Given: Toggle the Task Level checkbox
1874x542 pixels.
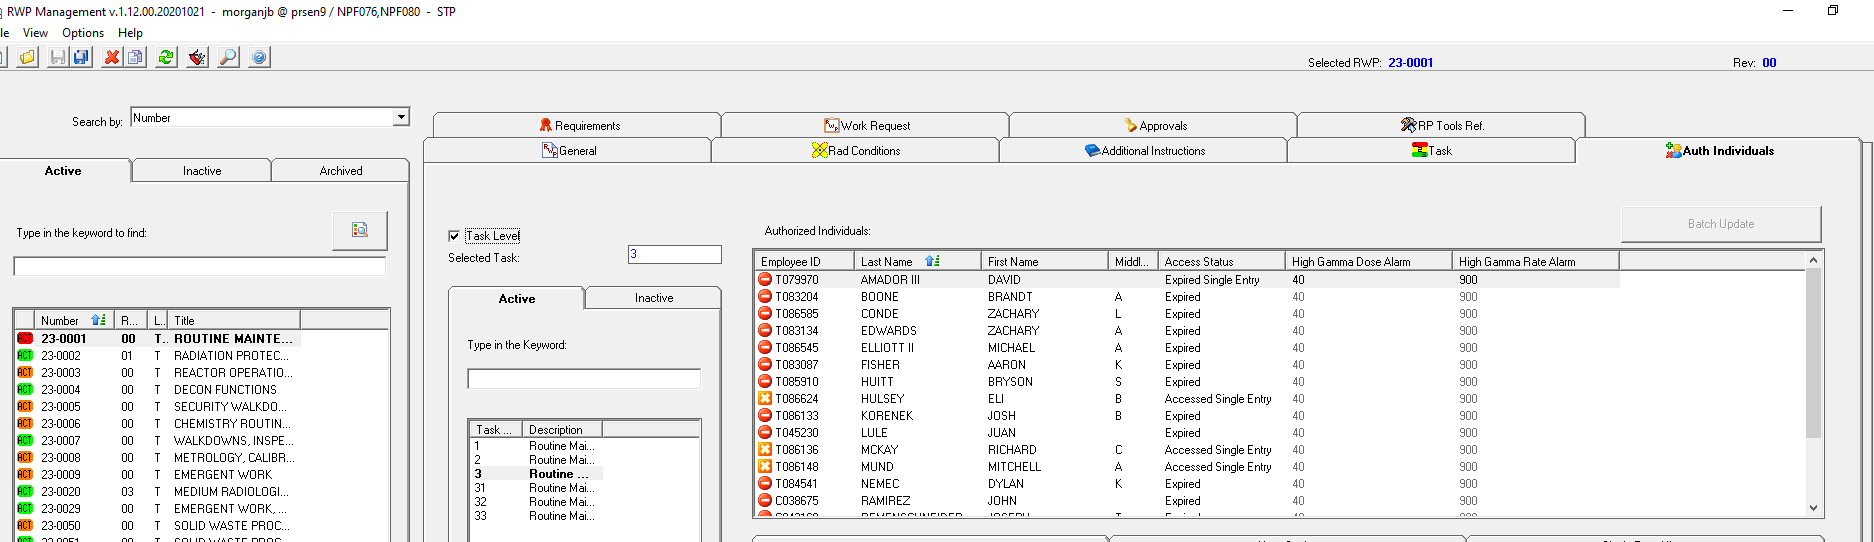Looking at the screenshot, I should (454, 236).
